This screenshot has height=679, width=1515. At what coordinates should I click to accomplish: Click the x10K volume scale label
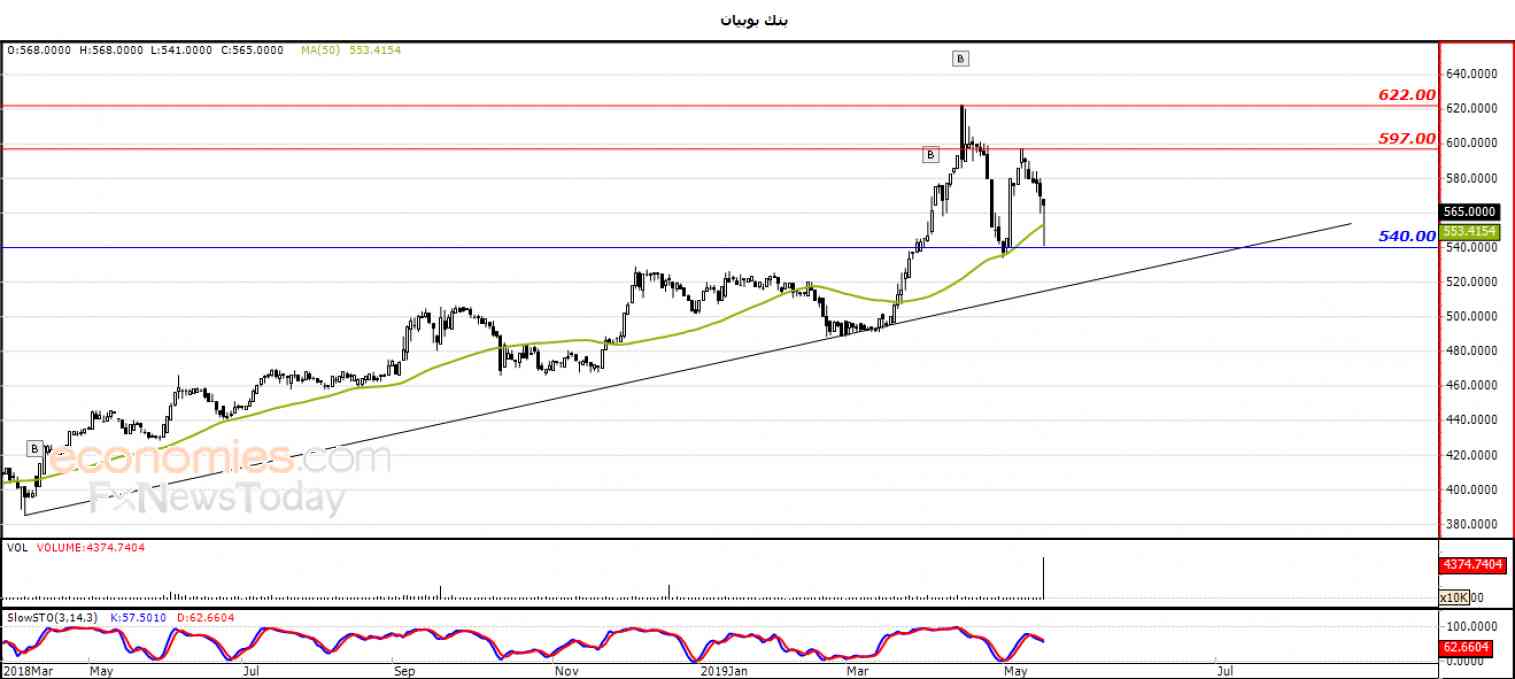coord(1454,597)
